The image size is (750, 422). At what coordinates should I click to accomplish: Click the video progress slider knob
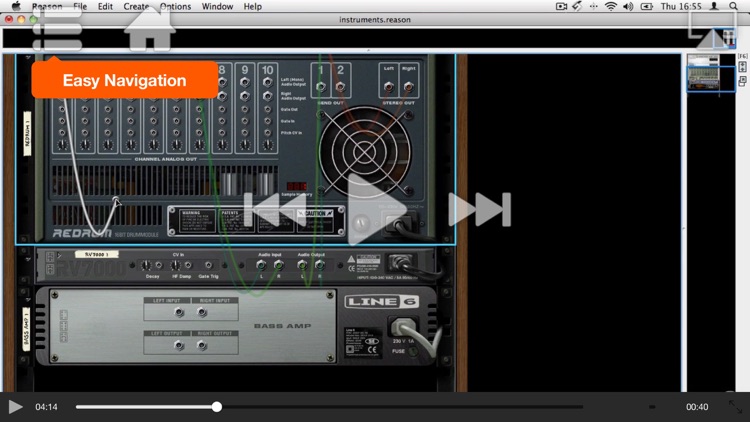217,407
